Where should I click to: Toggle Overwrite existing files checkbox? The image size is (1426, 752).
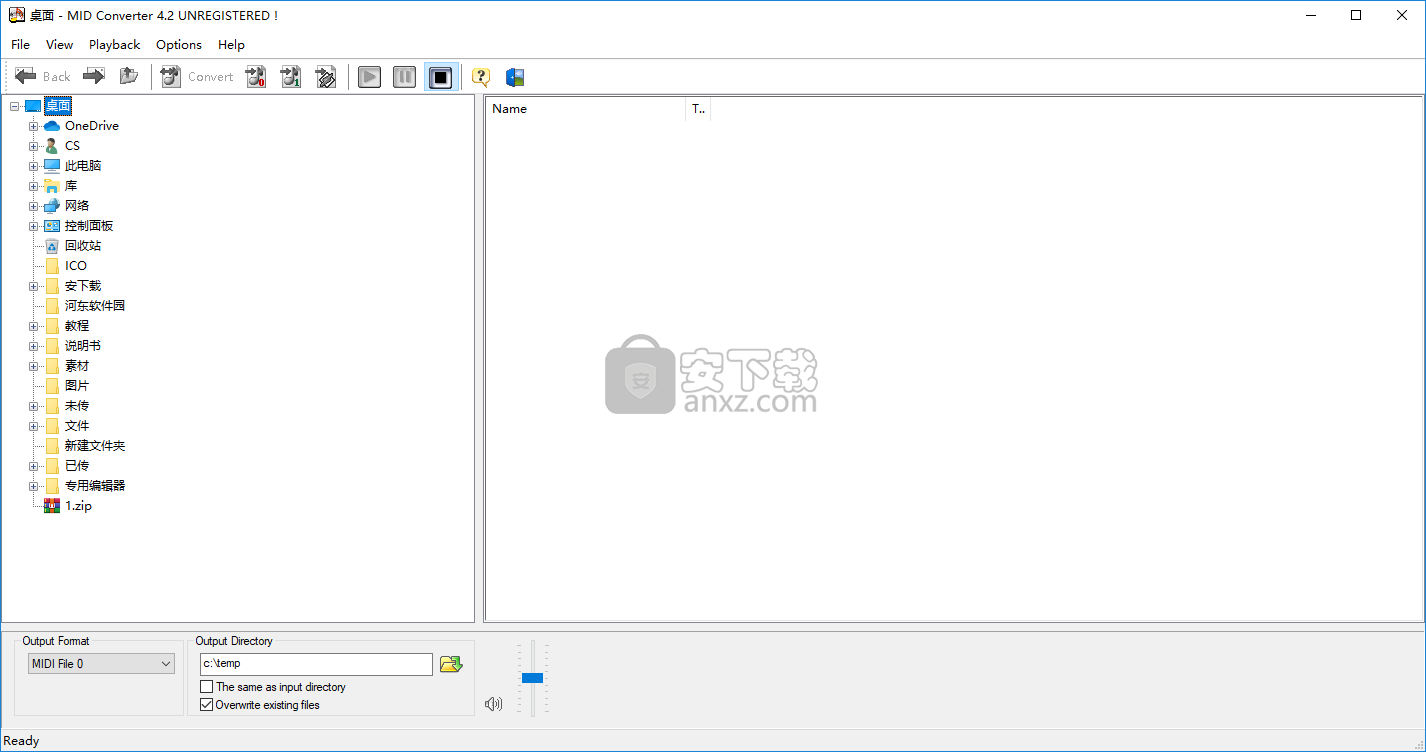pyautogui.click(x=207, y=705)
